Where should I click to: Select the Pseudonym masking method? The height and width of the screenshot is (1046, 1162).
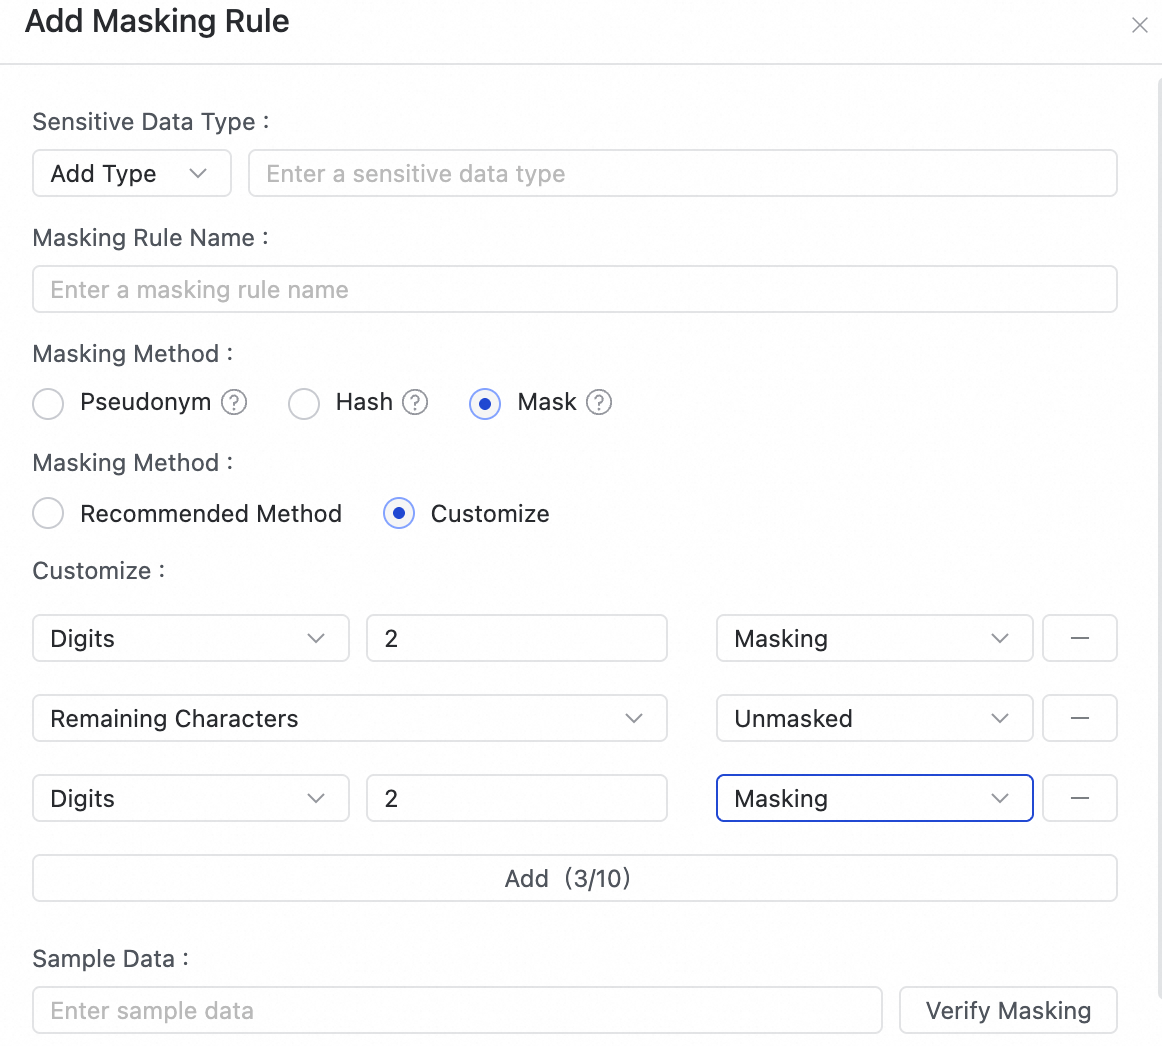(x=48, y=403)
